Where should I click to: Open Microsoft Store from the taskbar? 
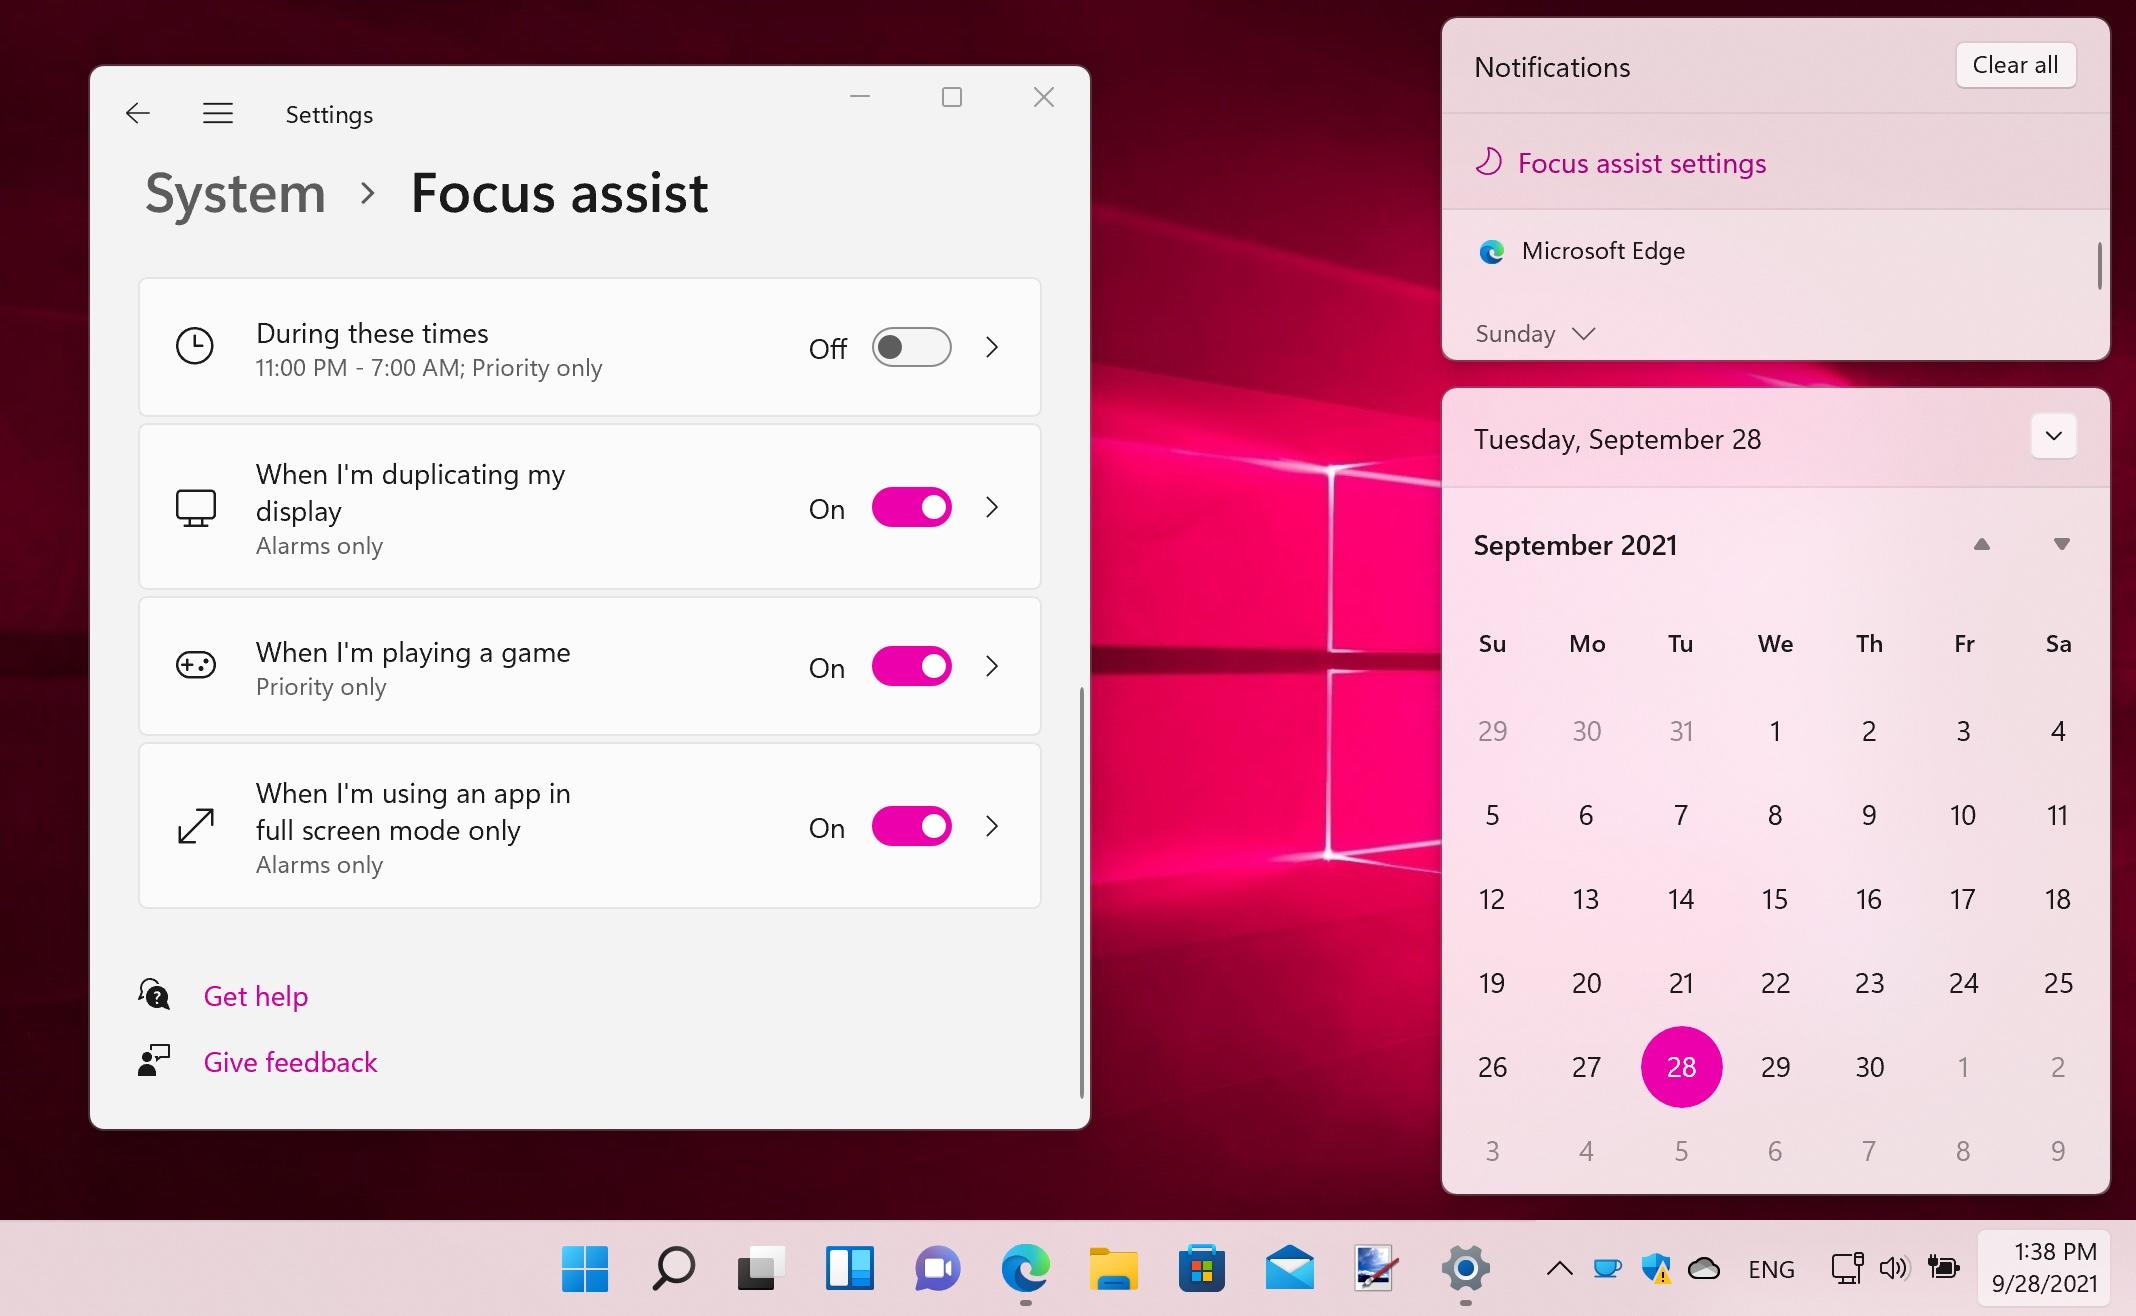click(x=1200, y=1269)
